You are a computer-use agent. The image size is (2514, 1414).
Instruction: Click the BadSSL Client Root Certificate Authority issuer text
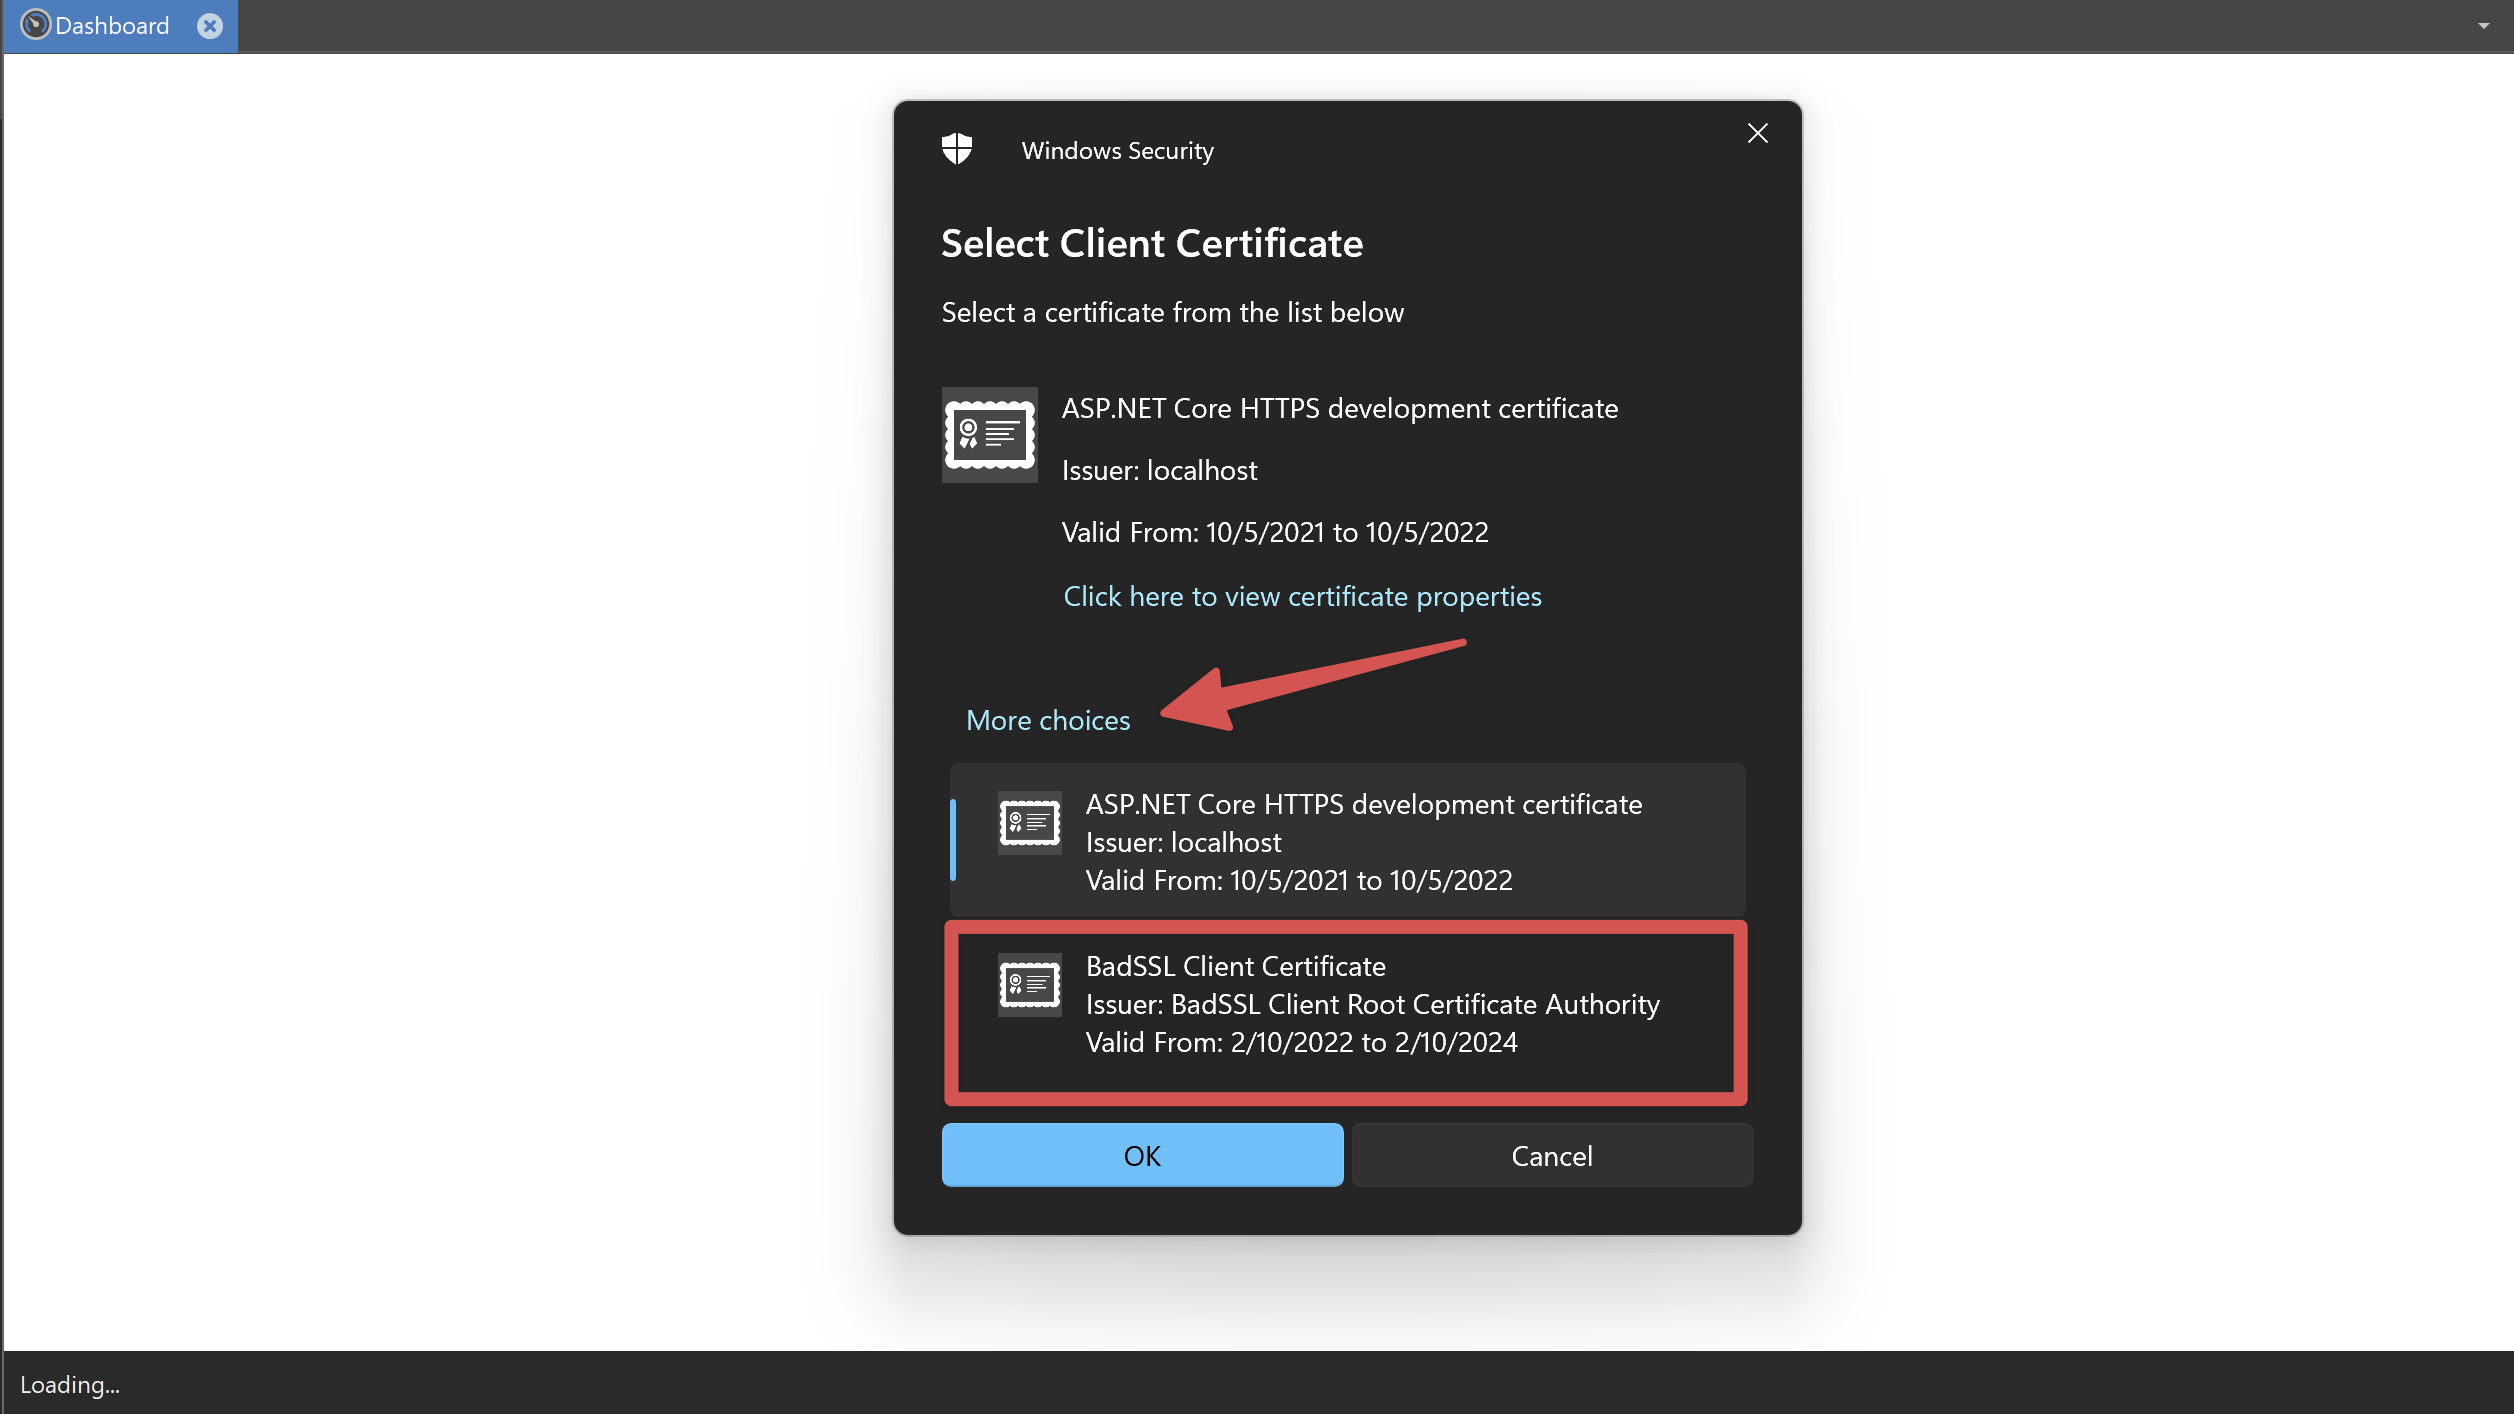[x=1414, y=1004]
